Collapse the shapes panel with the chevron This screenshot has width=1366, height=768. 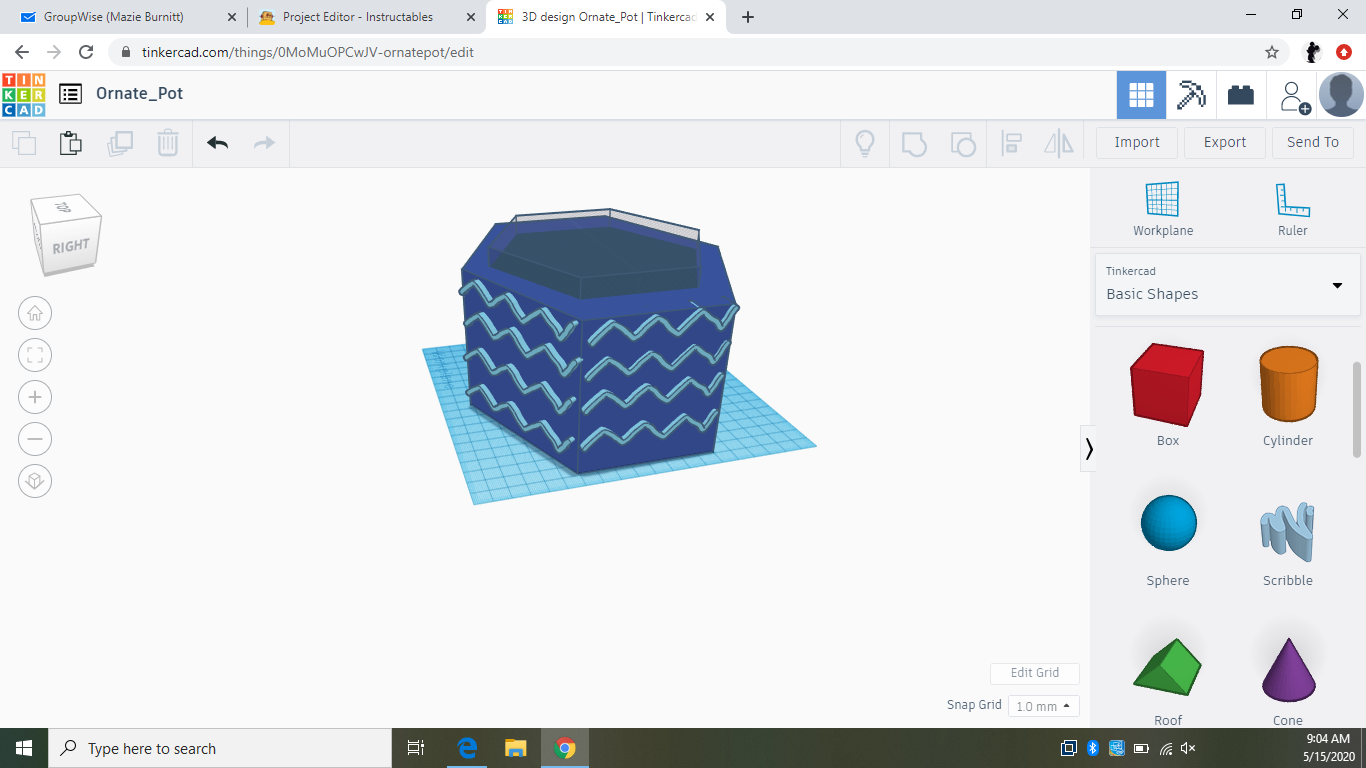tap(1089, 449)
